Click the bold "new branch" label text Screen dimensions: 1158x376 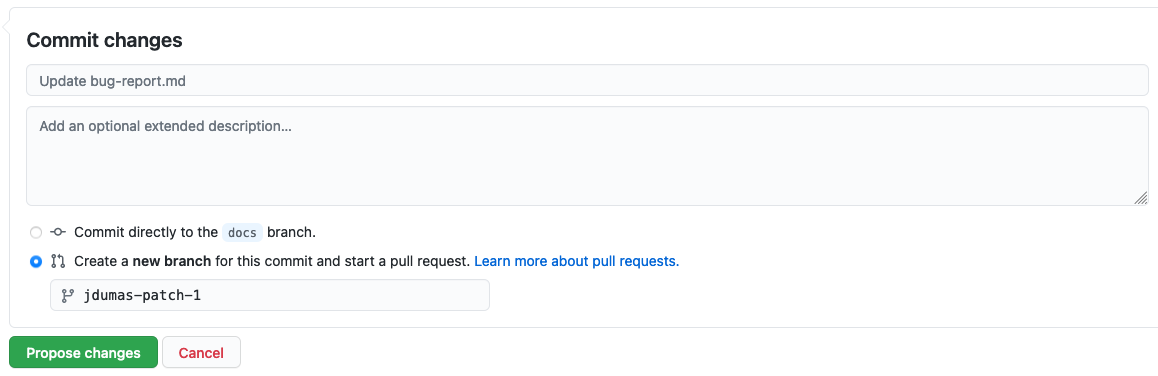[172, 262]
